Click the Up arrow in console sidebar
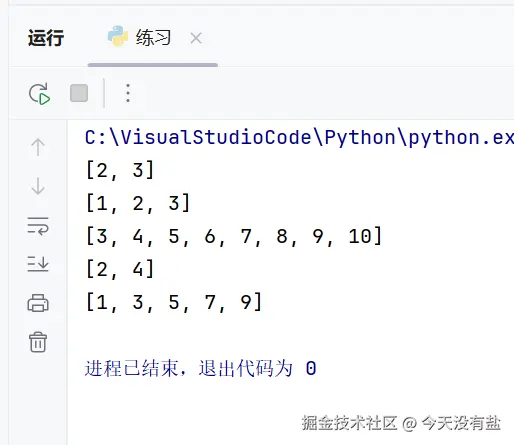This screenshot has width=514, height=445. 38,147
